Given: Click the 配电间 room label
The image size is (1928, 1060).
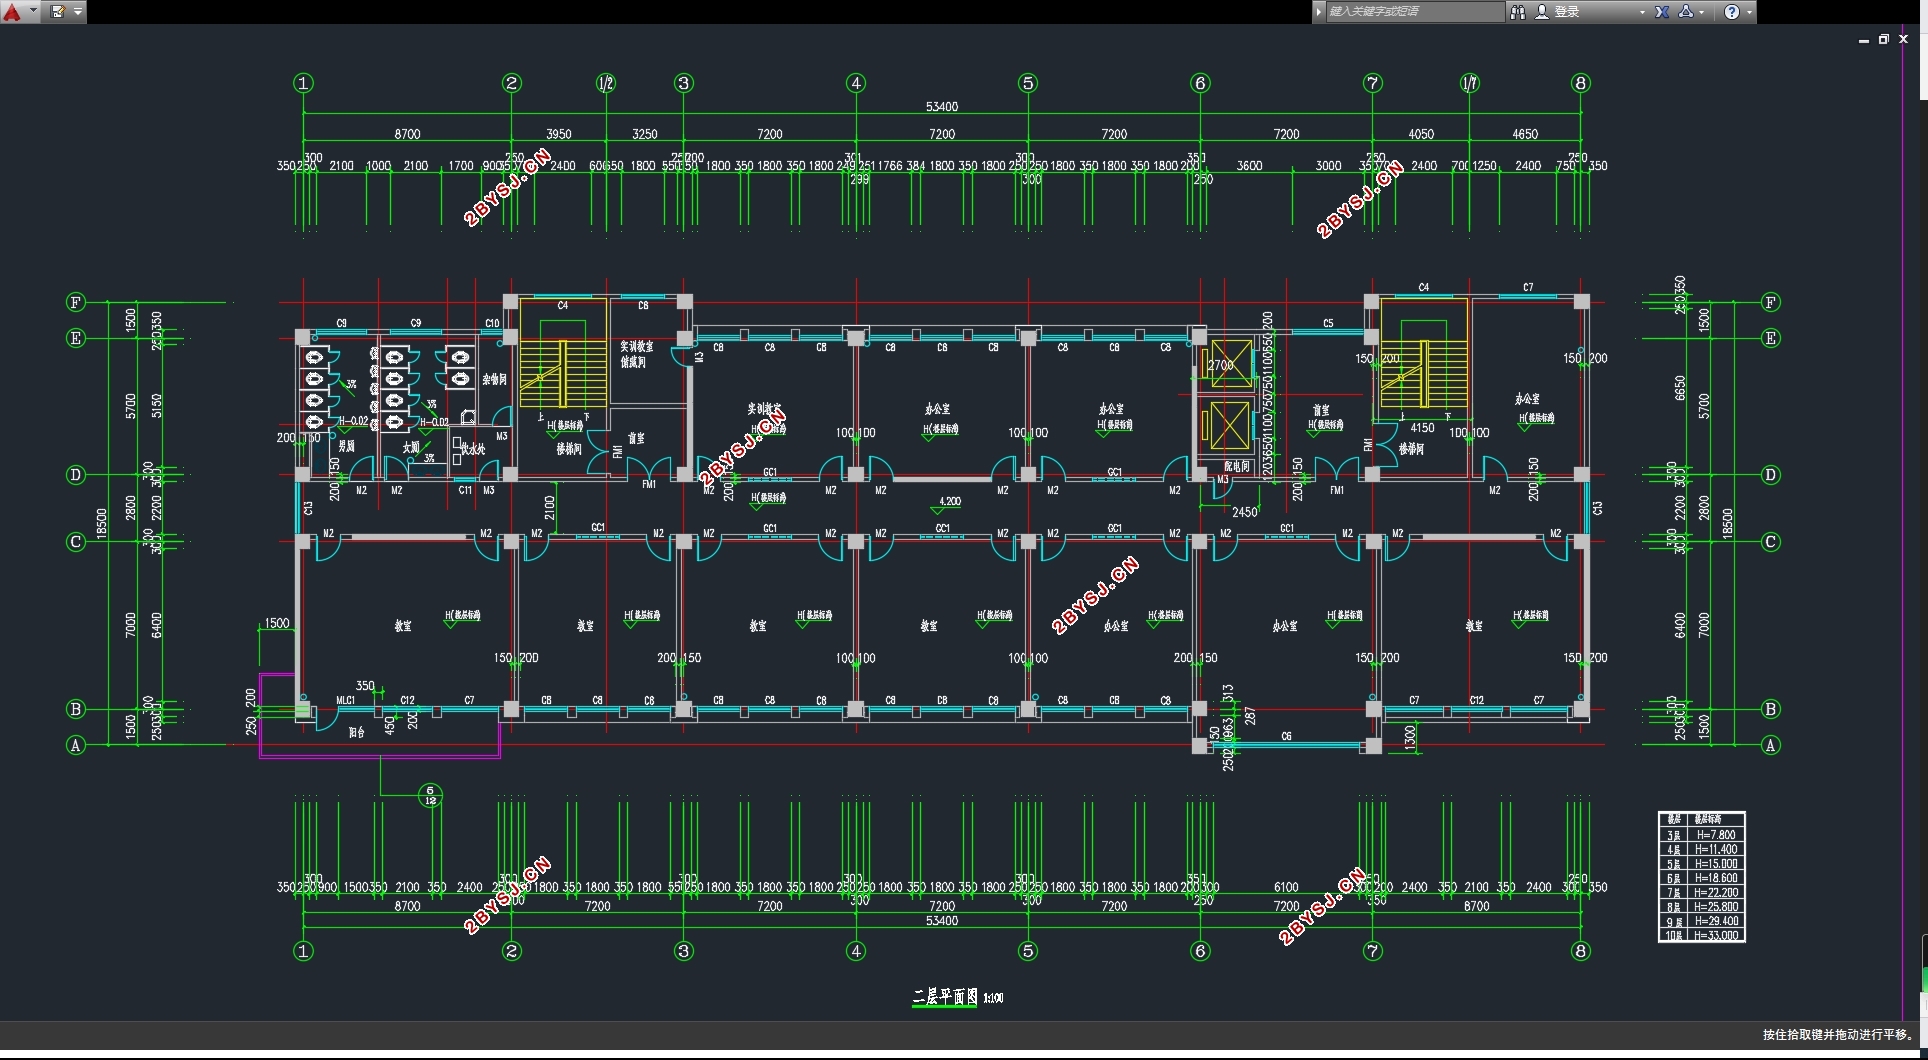Looking at the screenshot, I should click(x=1237, y=467).
